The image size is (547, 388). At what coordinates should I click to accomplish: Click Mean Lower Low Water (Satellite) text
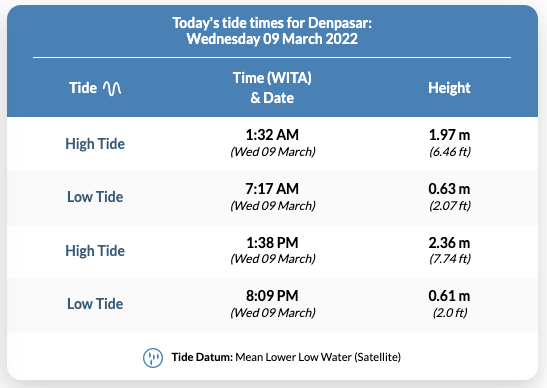point(318,357)
